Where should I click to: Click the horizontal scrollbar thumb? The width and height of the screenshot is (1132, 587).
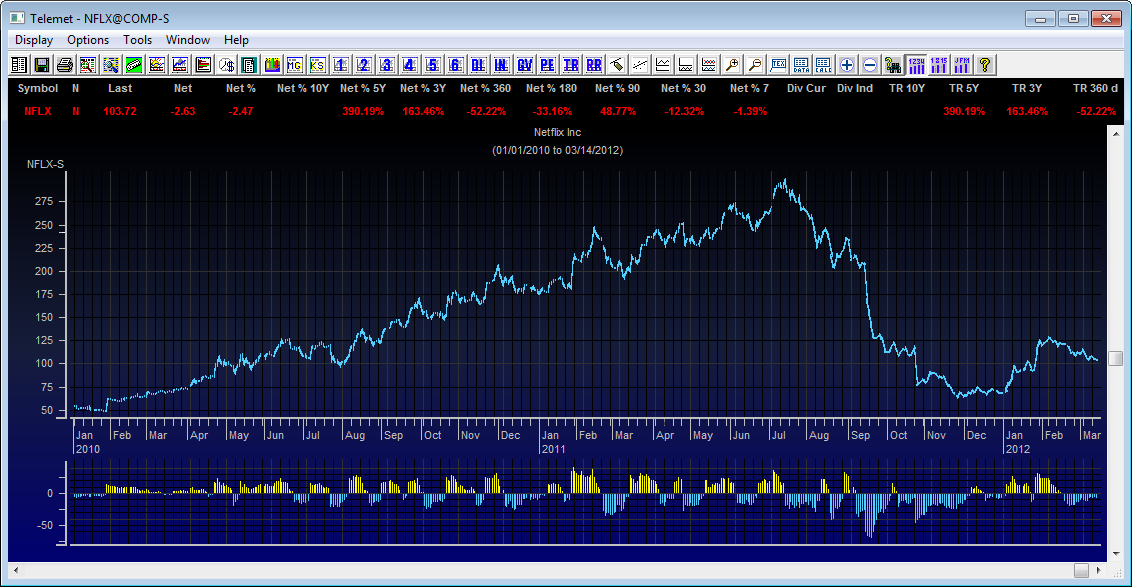(x=1081, y=570)
